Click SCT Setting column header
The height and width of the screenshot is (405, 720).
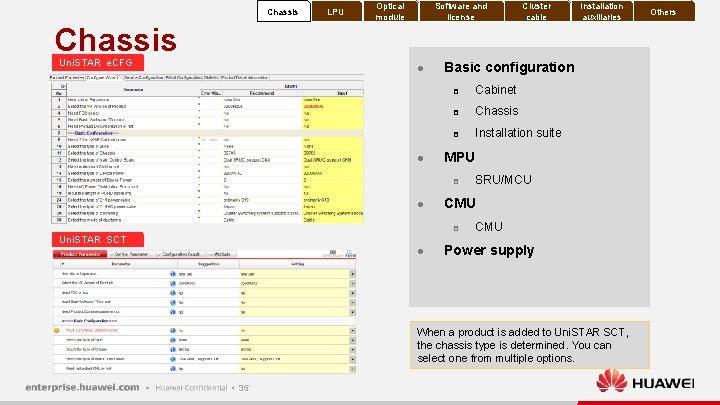point(297,264)
